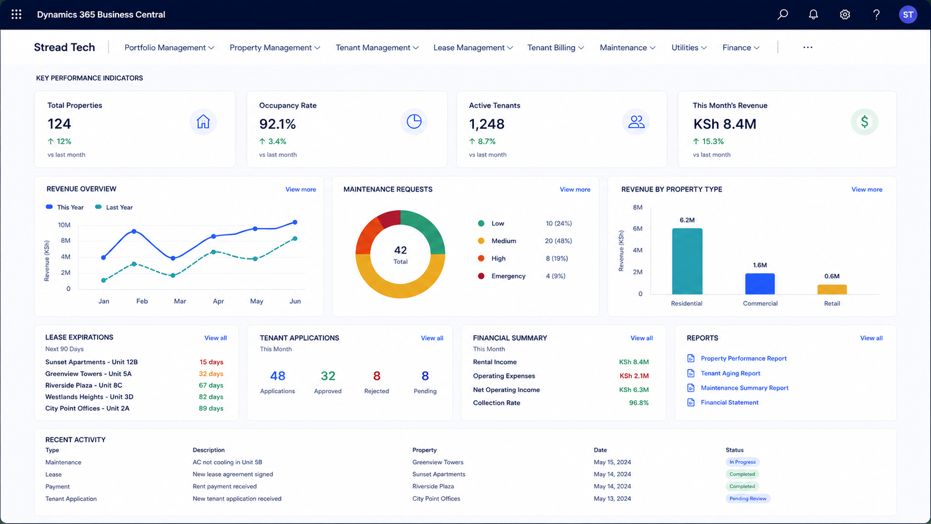
Task: Click the Commercial 1.6M bar
Action: [x=760, y=284]
